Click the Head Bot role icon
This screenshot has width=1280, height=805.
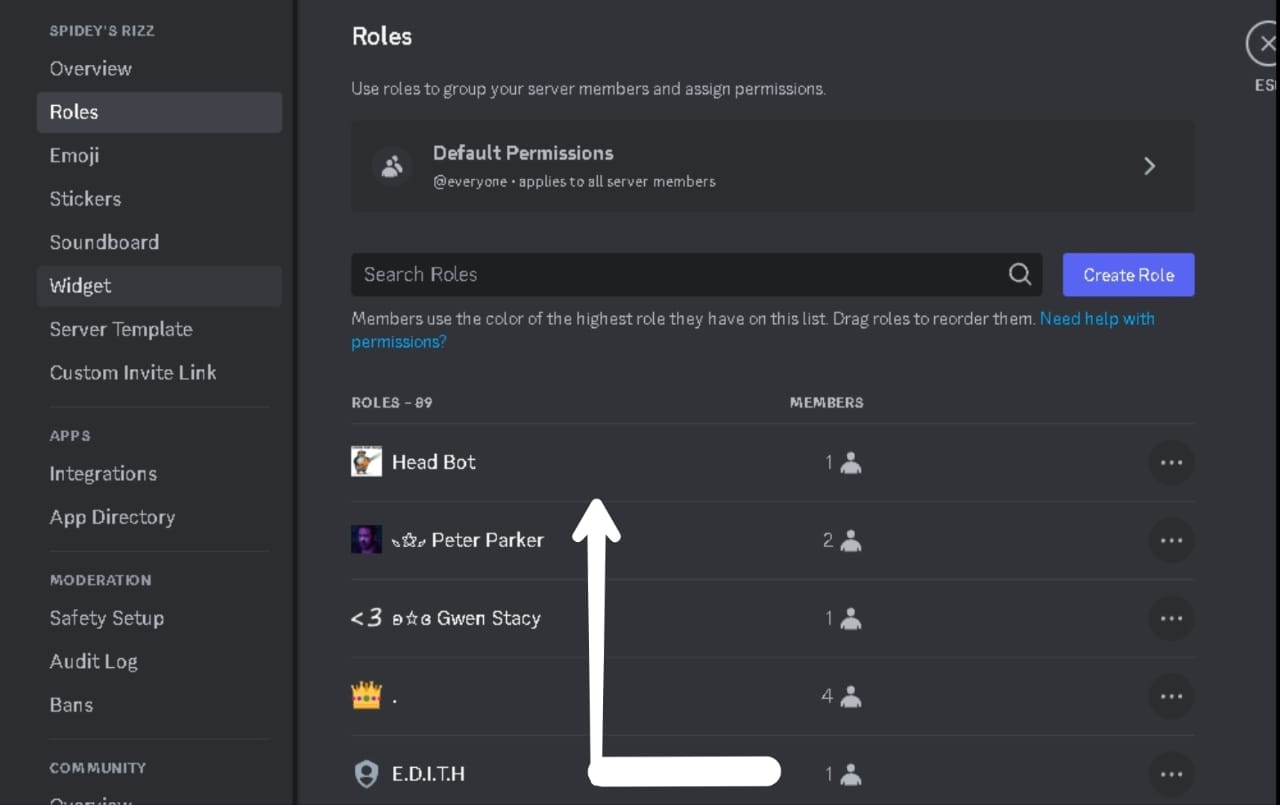pos(366,462)
